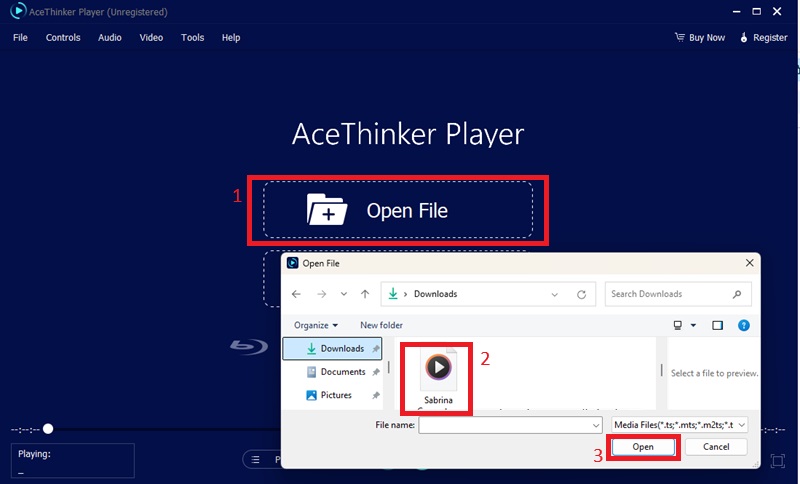Open the Organize dropdown

click(316, 325)
